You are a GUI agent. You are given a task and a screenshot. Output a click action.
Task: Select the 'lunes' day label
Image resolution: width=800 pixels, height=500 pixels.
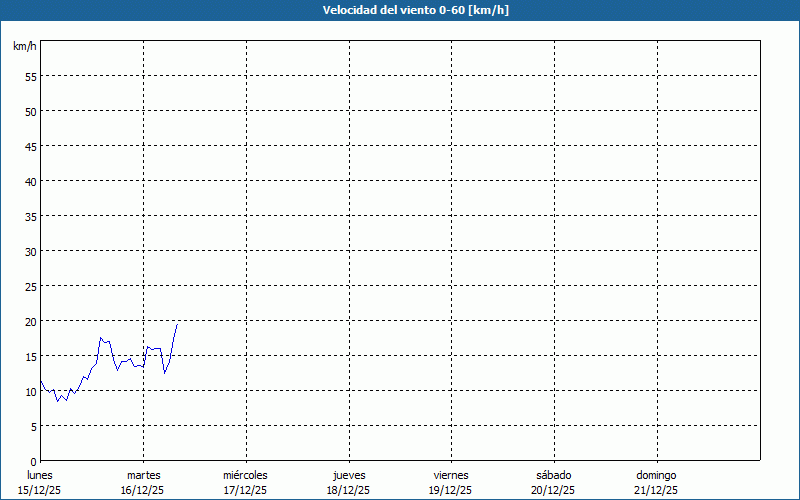click(40, 475)
